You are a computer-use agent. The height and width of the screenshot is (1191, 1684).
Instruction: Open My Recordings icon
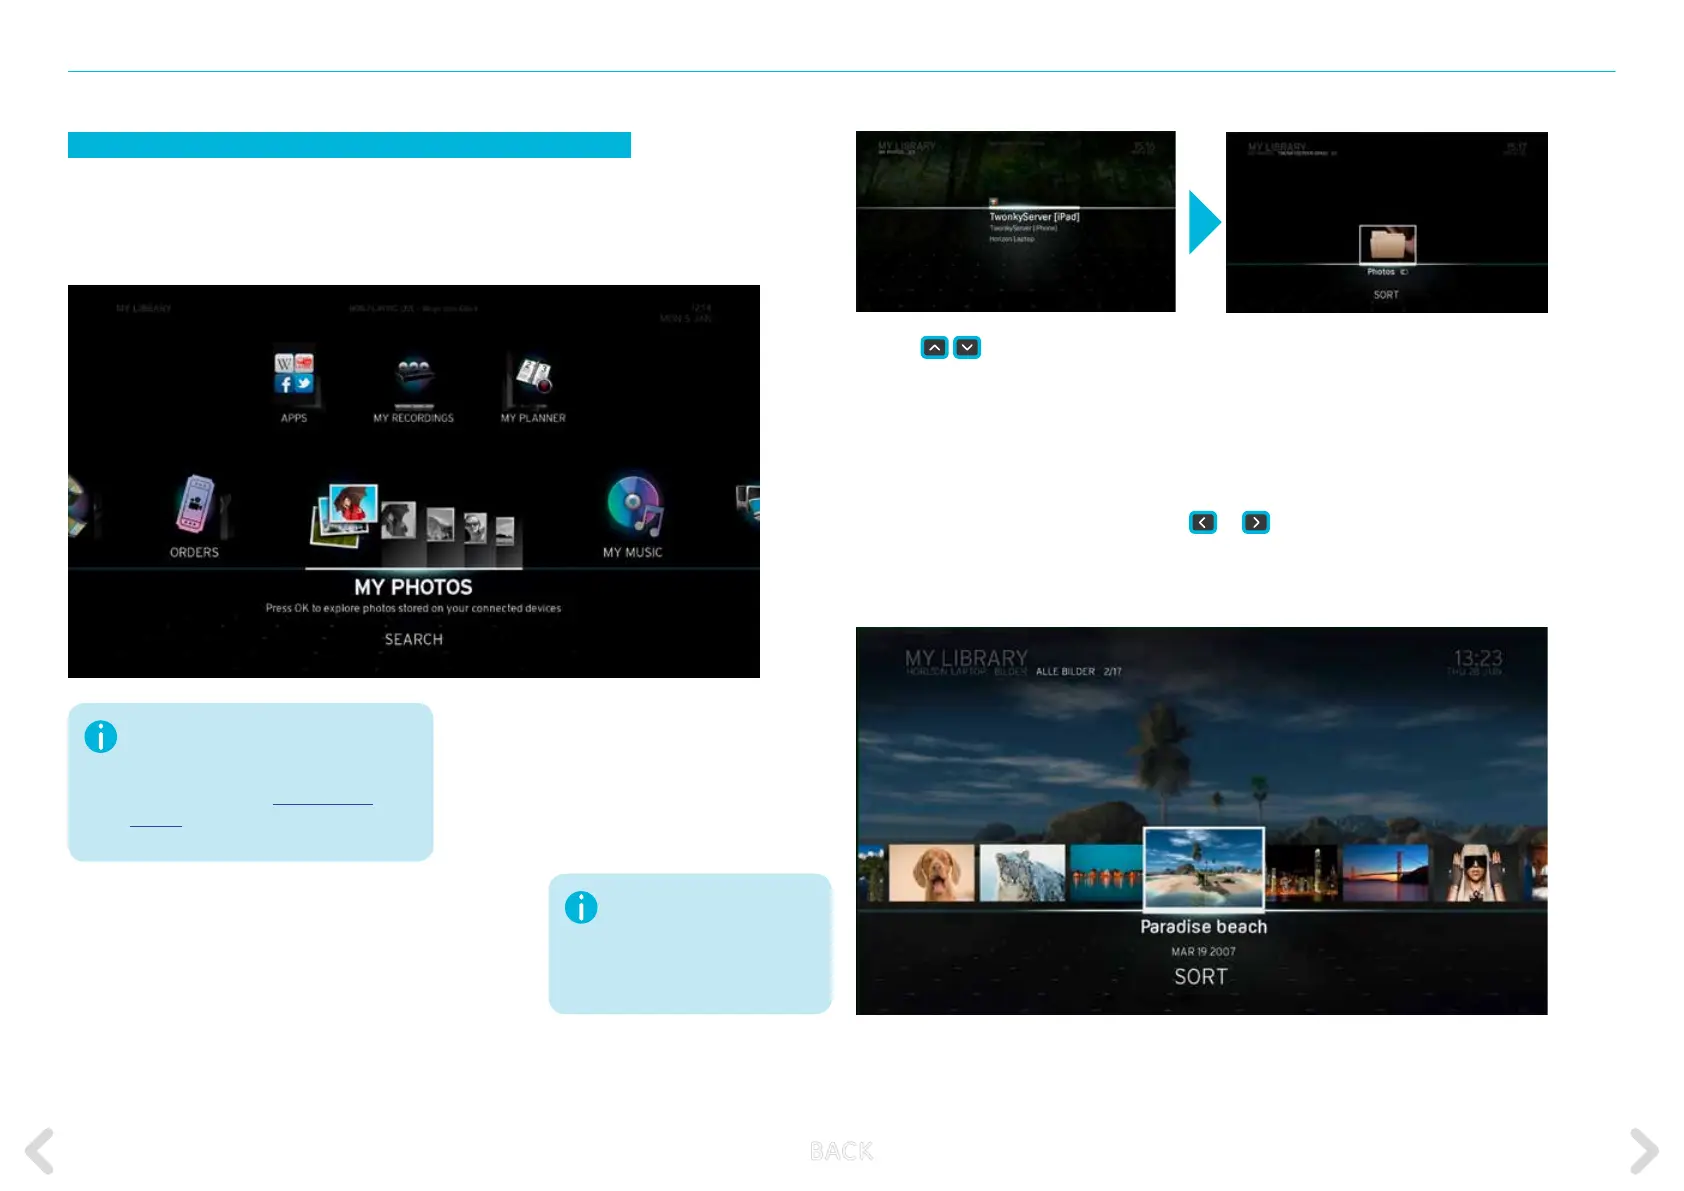pos(413,379)
